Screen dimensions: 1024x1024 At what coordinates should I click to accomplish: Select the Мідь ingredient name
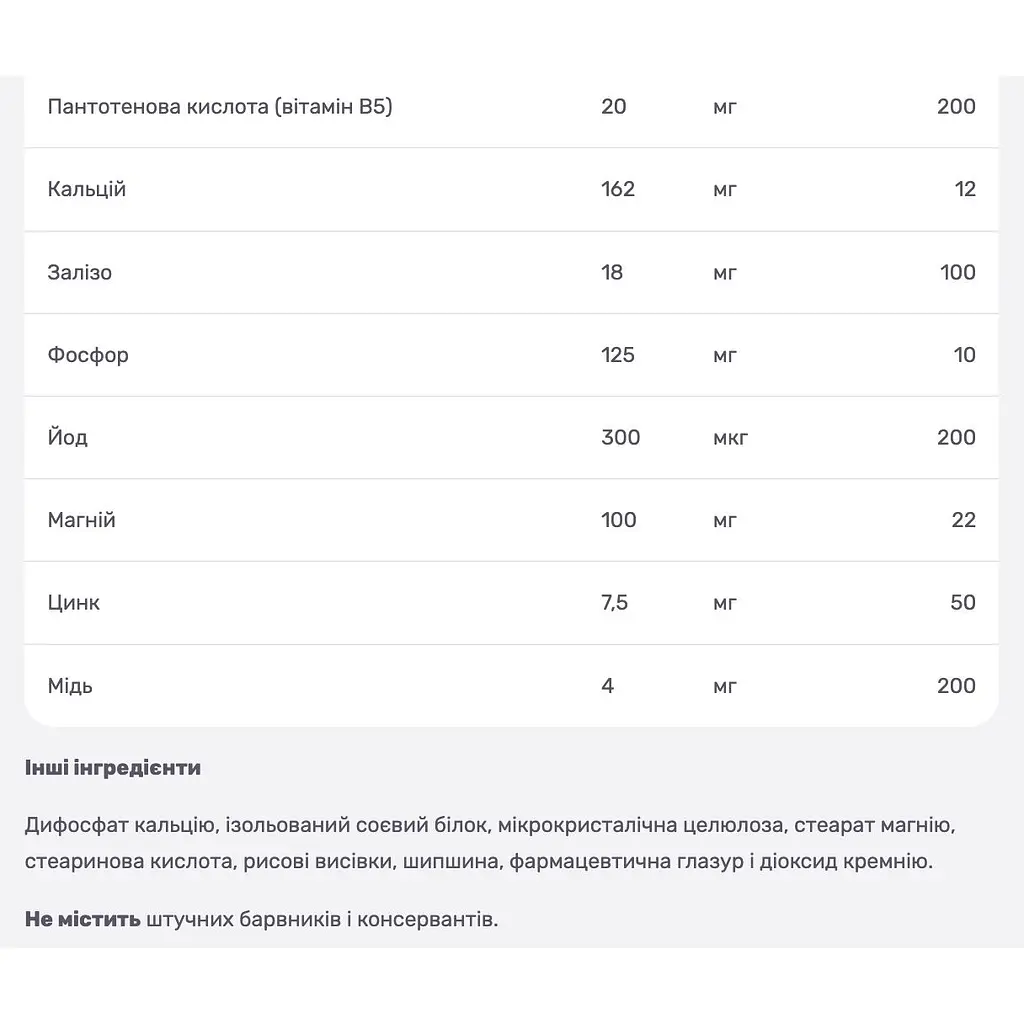click(x=71, y=685)
